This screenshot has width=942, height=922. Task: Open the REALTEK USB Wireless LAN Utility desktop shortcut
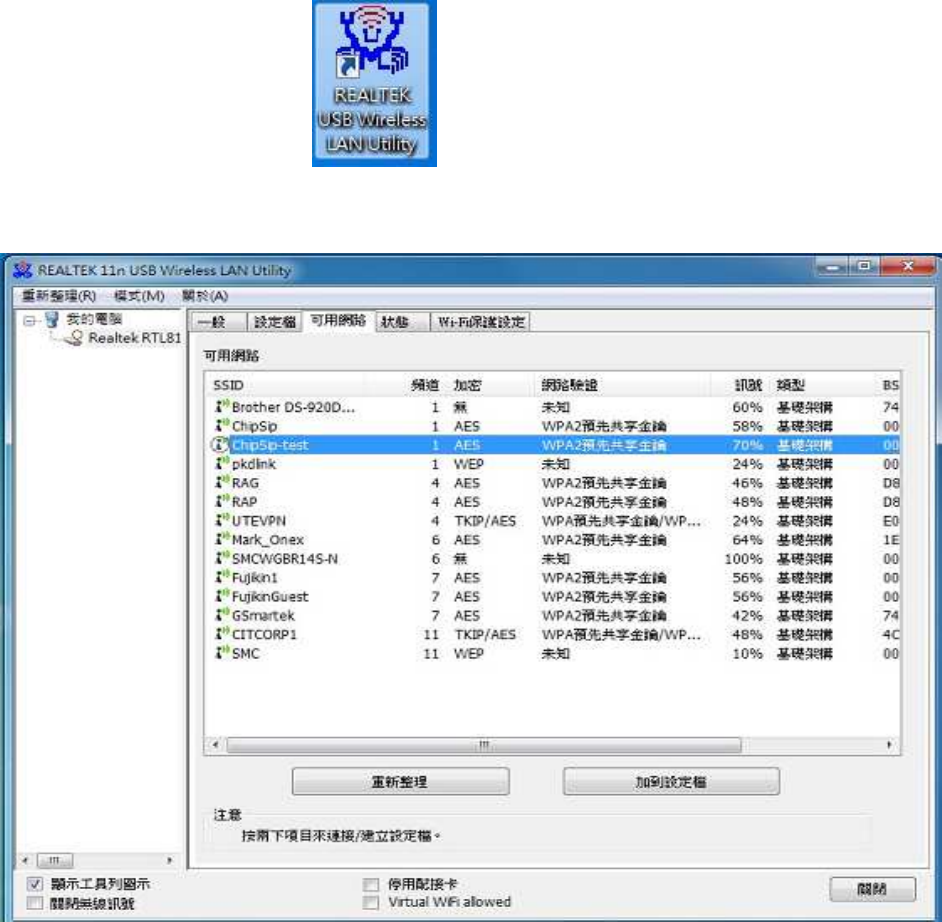(374, 83)
